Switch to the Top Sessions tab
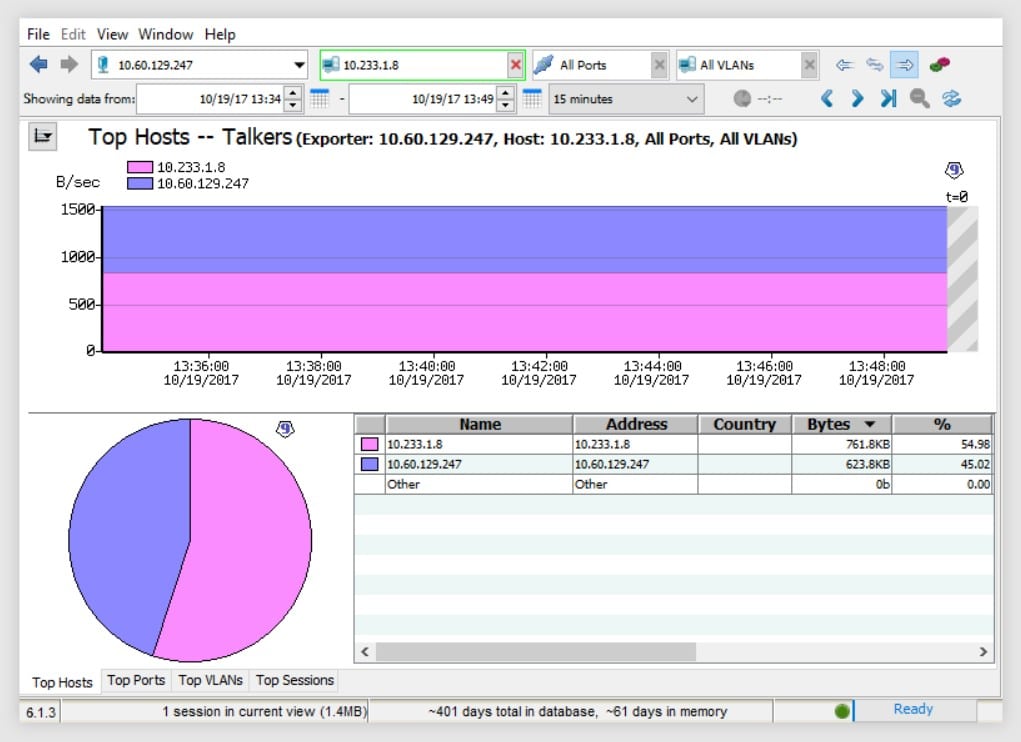This screenshot has width=1021, height=742. pyautogui.click(x=294, y=680)
